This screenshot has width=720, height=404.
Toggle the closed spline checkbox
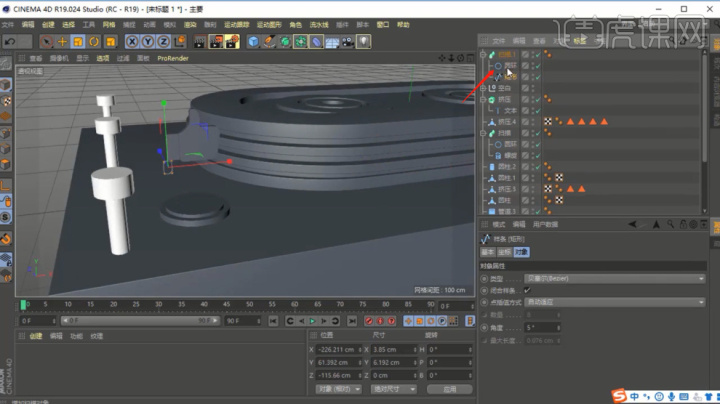point(527,290)
